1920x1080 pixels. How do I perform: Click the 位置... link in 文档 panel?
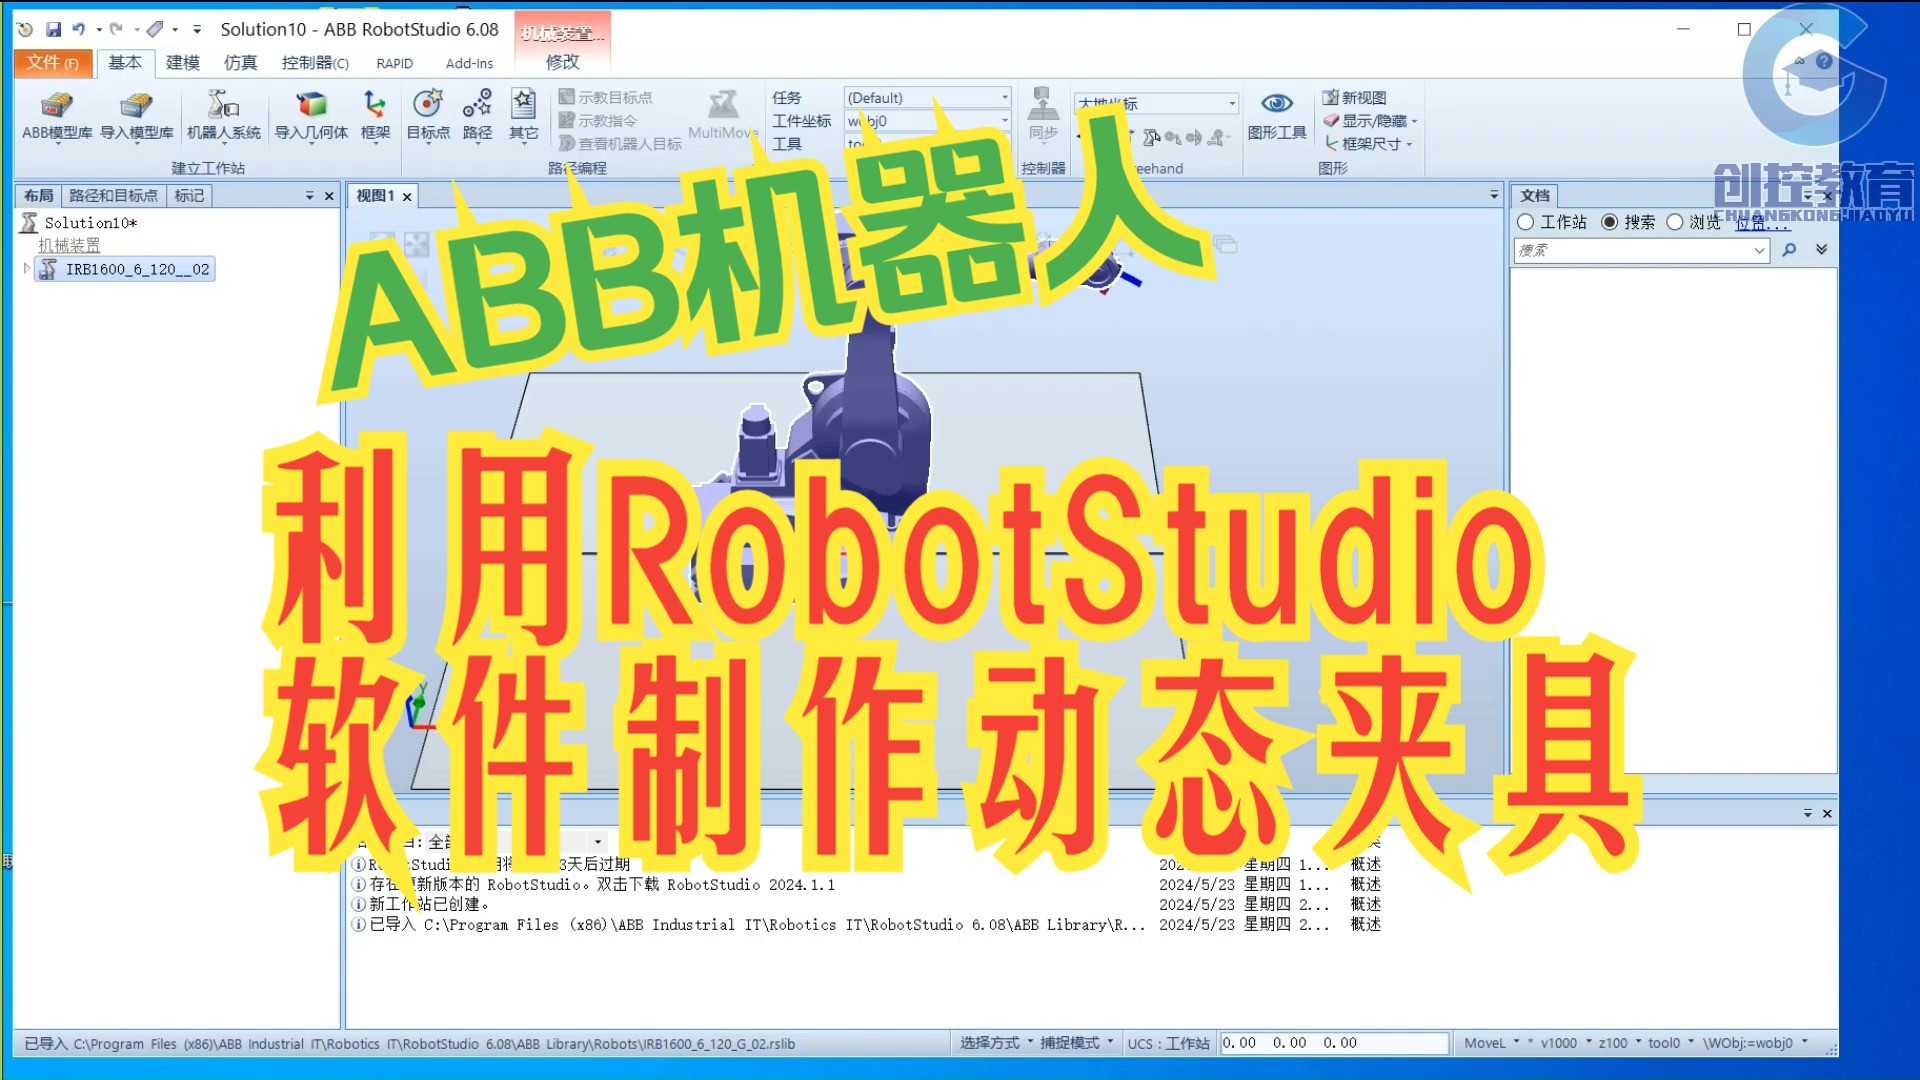click(1761, 223)
